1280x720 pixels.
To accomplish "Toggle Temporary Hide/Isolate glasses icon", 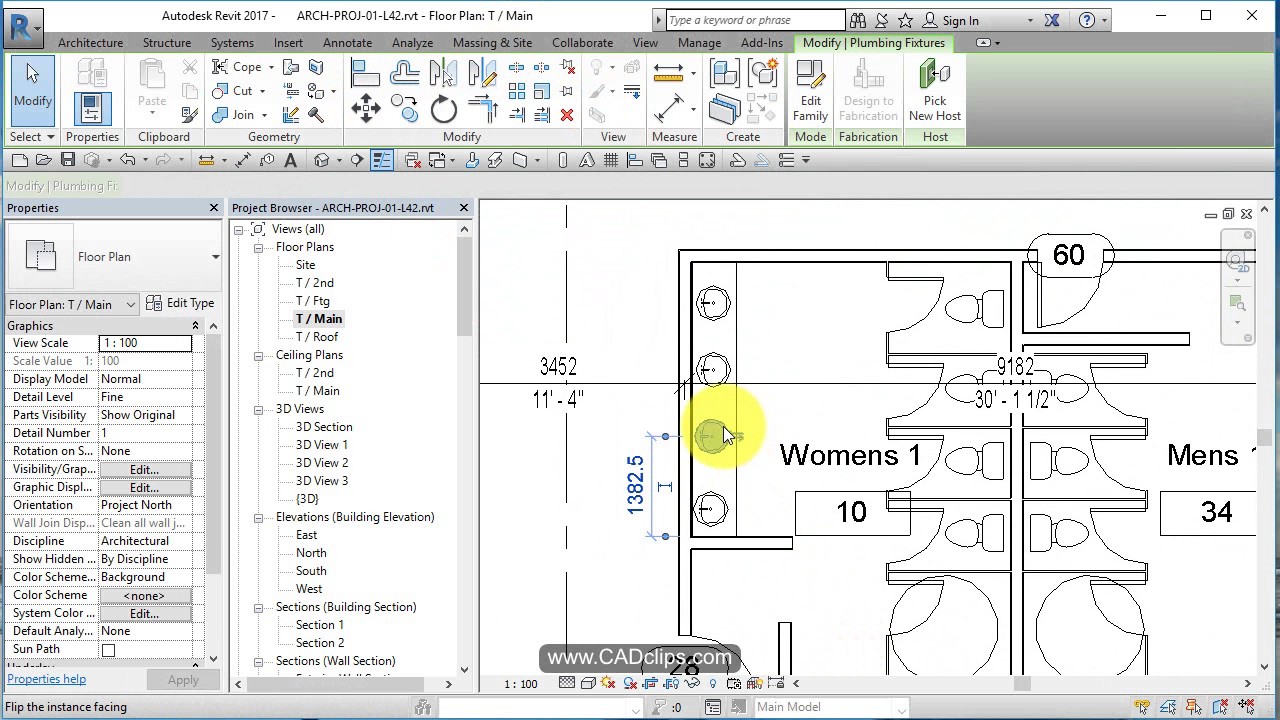I will click(692, 683).
